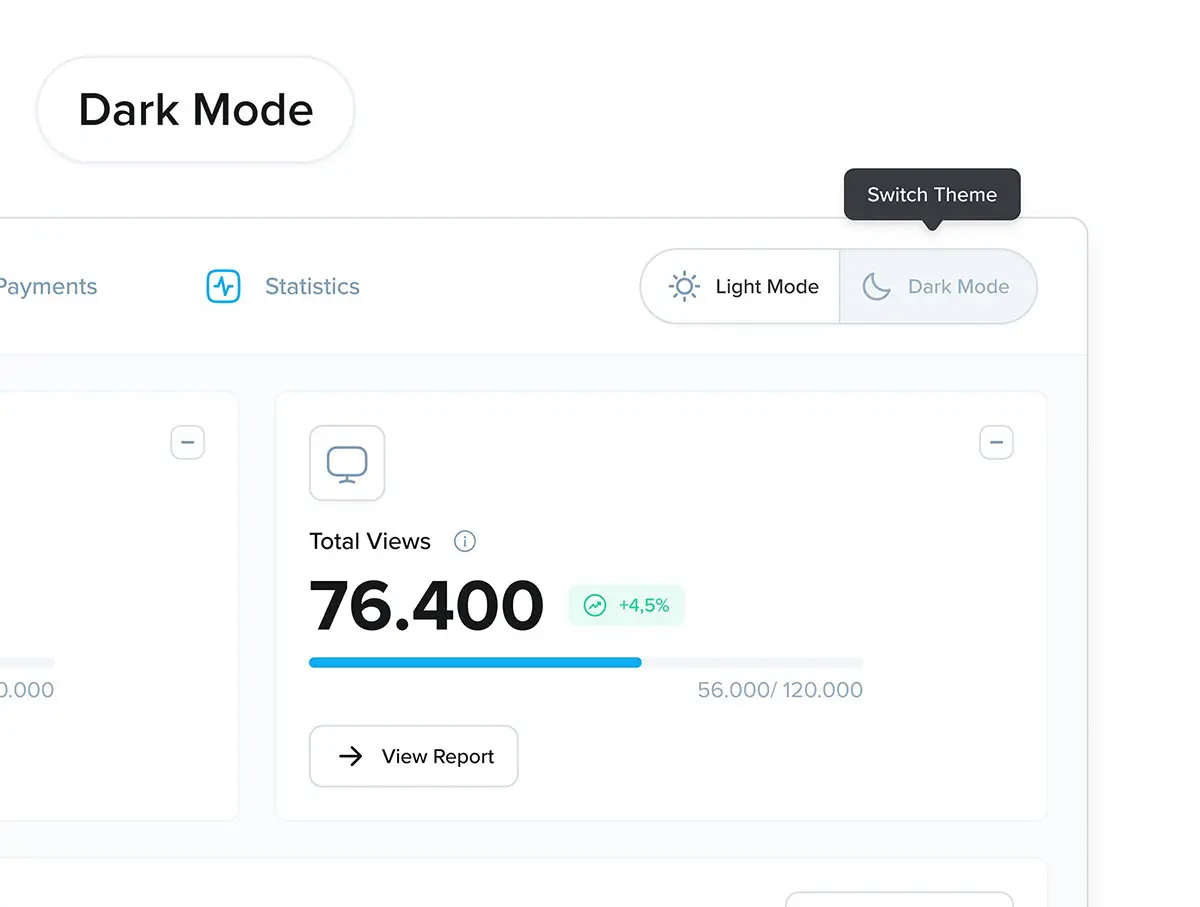The height and width of the screenshot is (907, 1200).
Task: Switch to the Payments tab
Action: coord(47,287)
